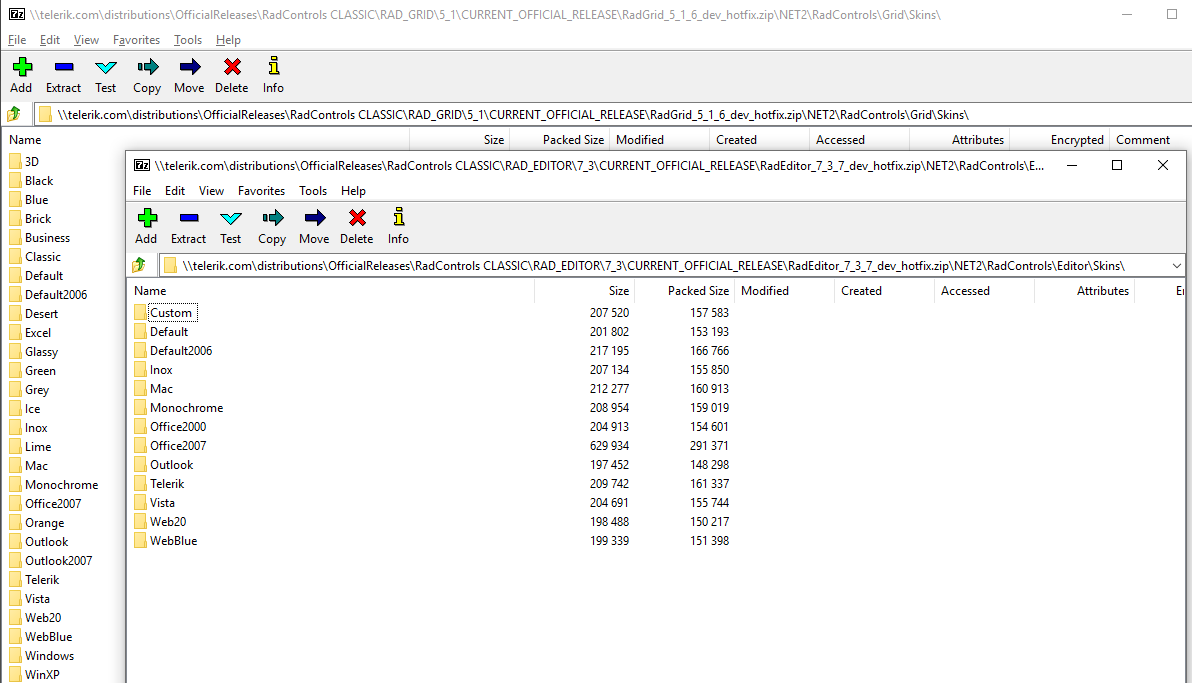Viewport: 1192px width, 683px height.
Task: Select Desert folder name in RadGrid window
Action: (x=41, y=314)
